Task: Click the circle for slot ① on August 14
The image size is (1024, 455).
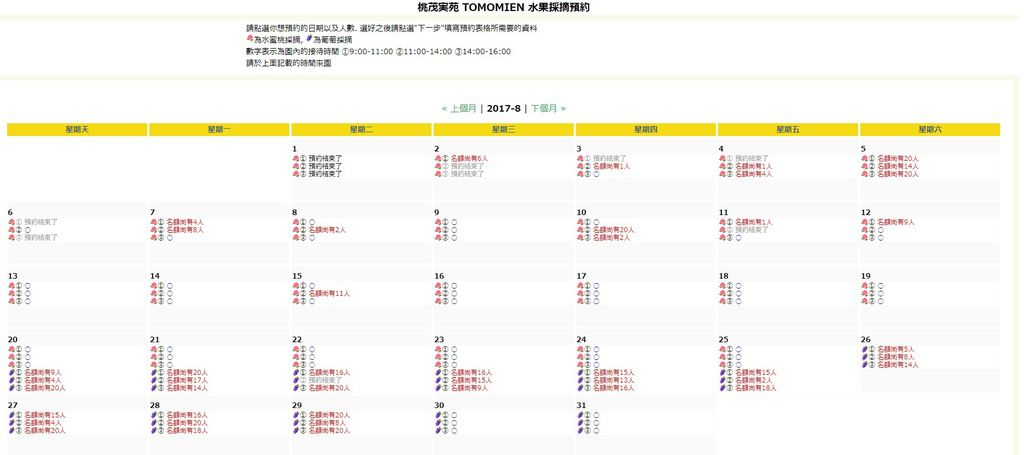Action: coord(170,286)
